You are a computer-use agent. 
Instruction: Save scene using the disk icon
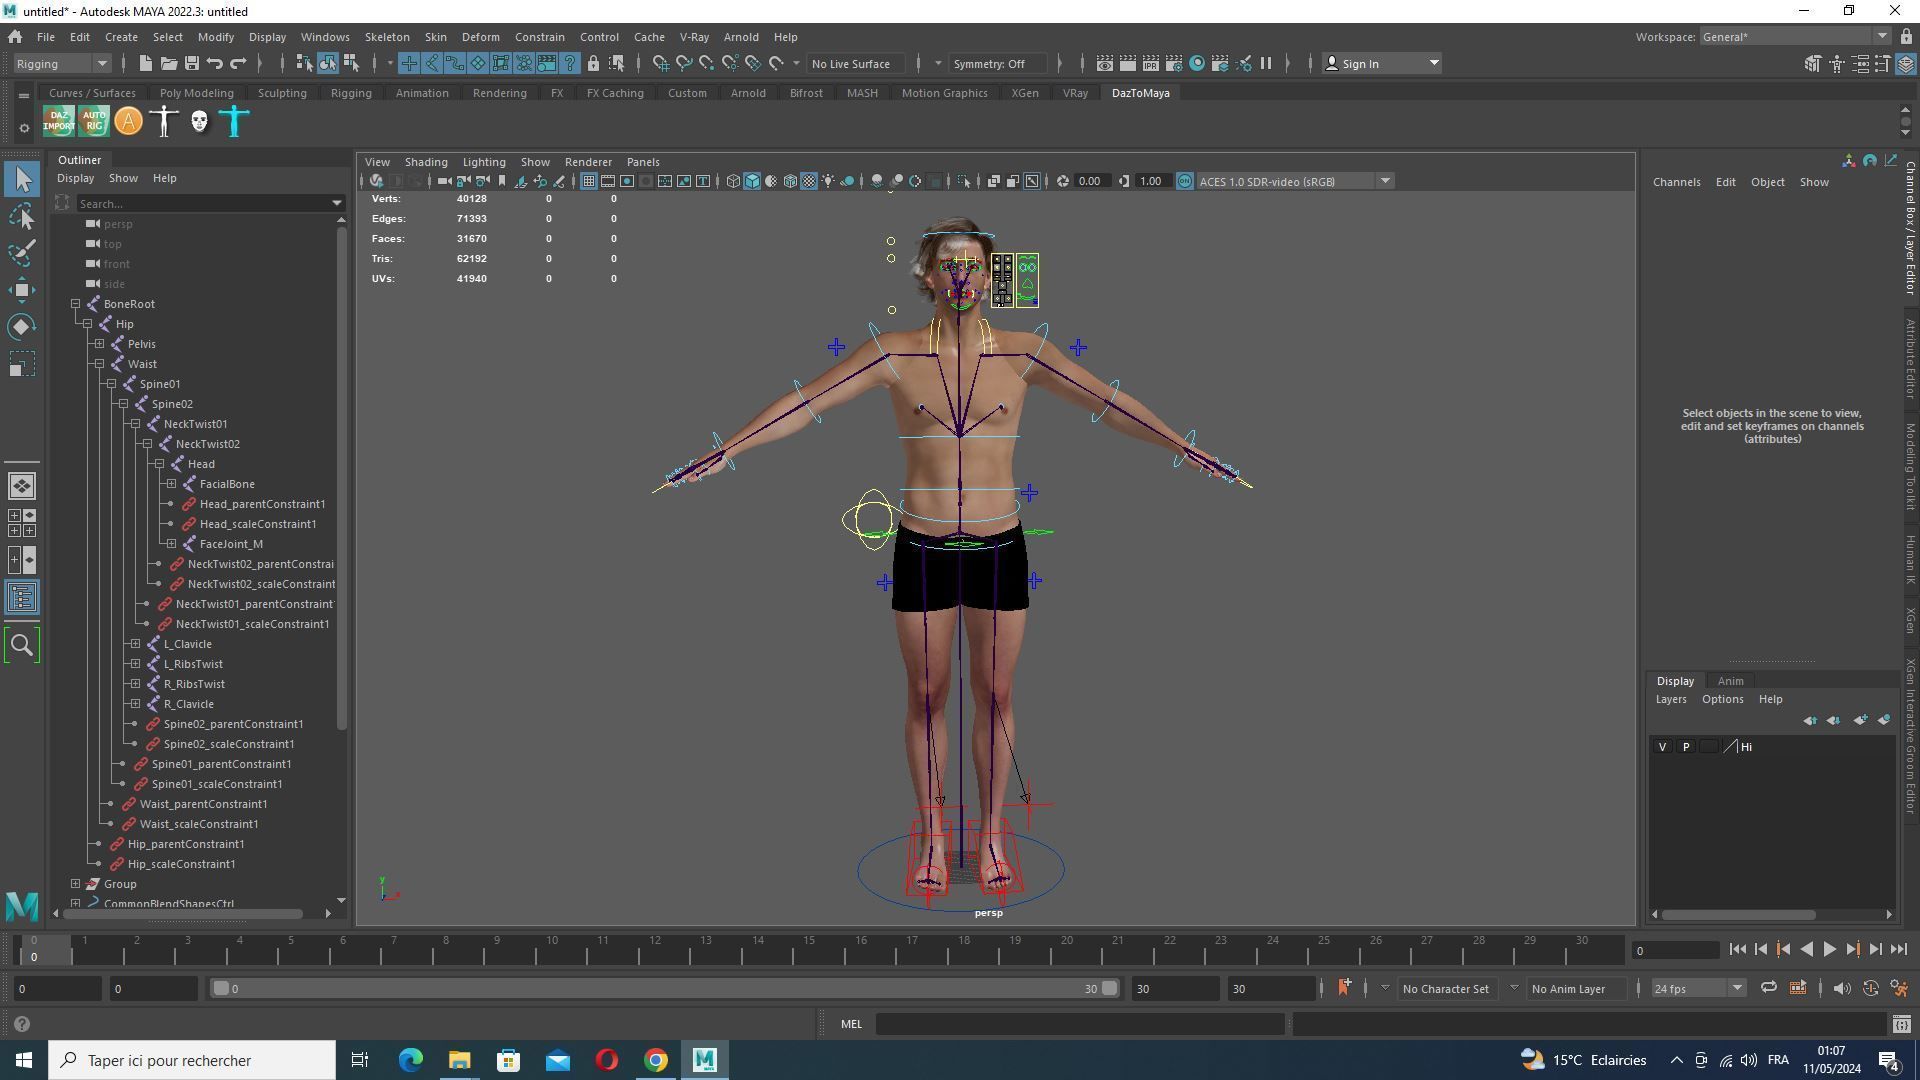[191, 63]
